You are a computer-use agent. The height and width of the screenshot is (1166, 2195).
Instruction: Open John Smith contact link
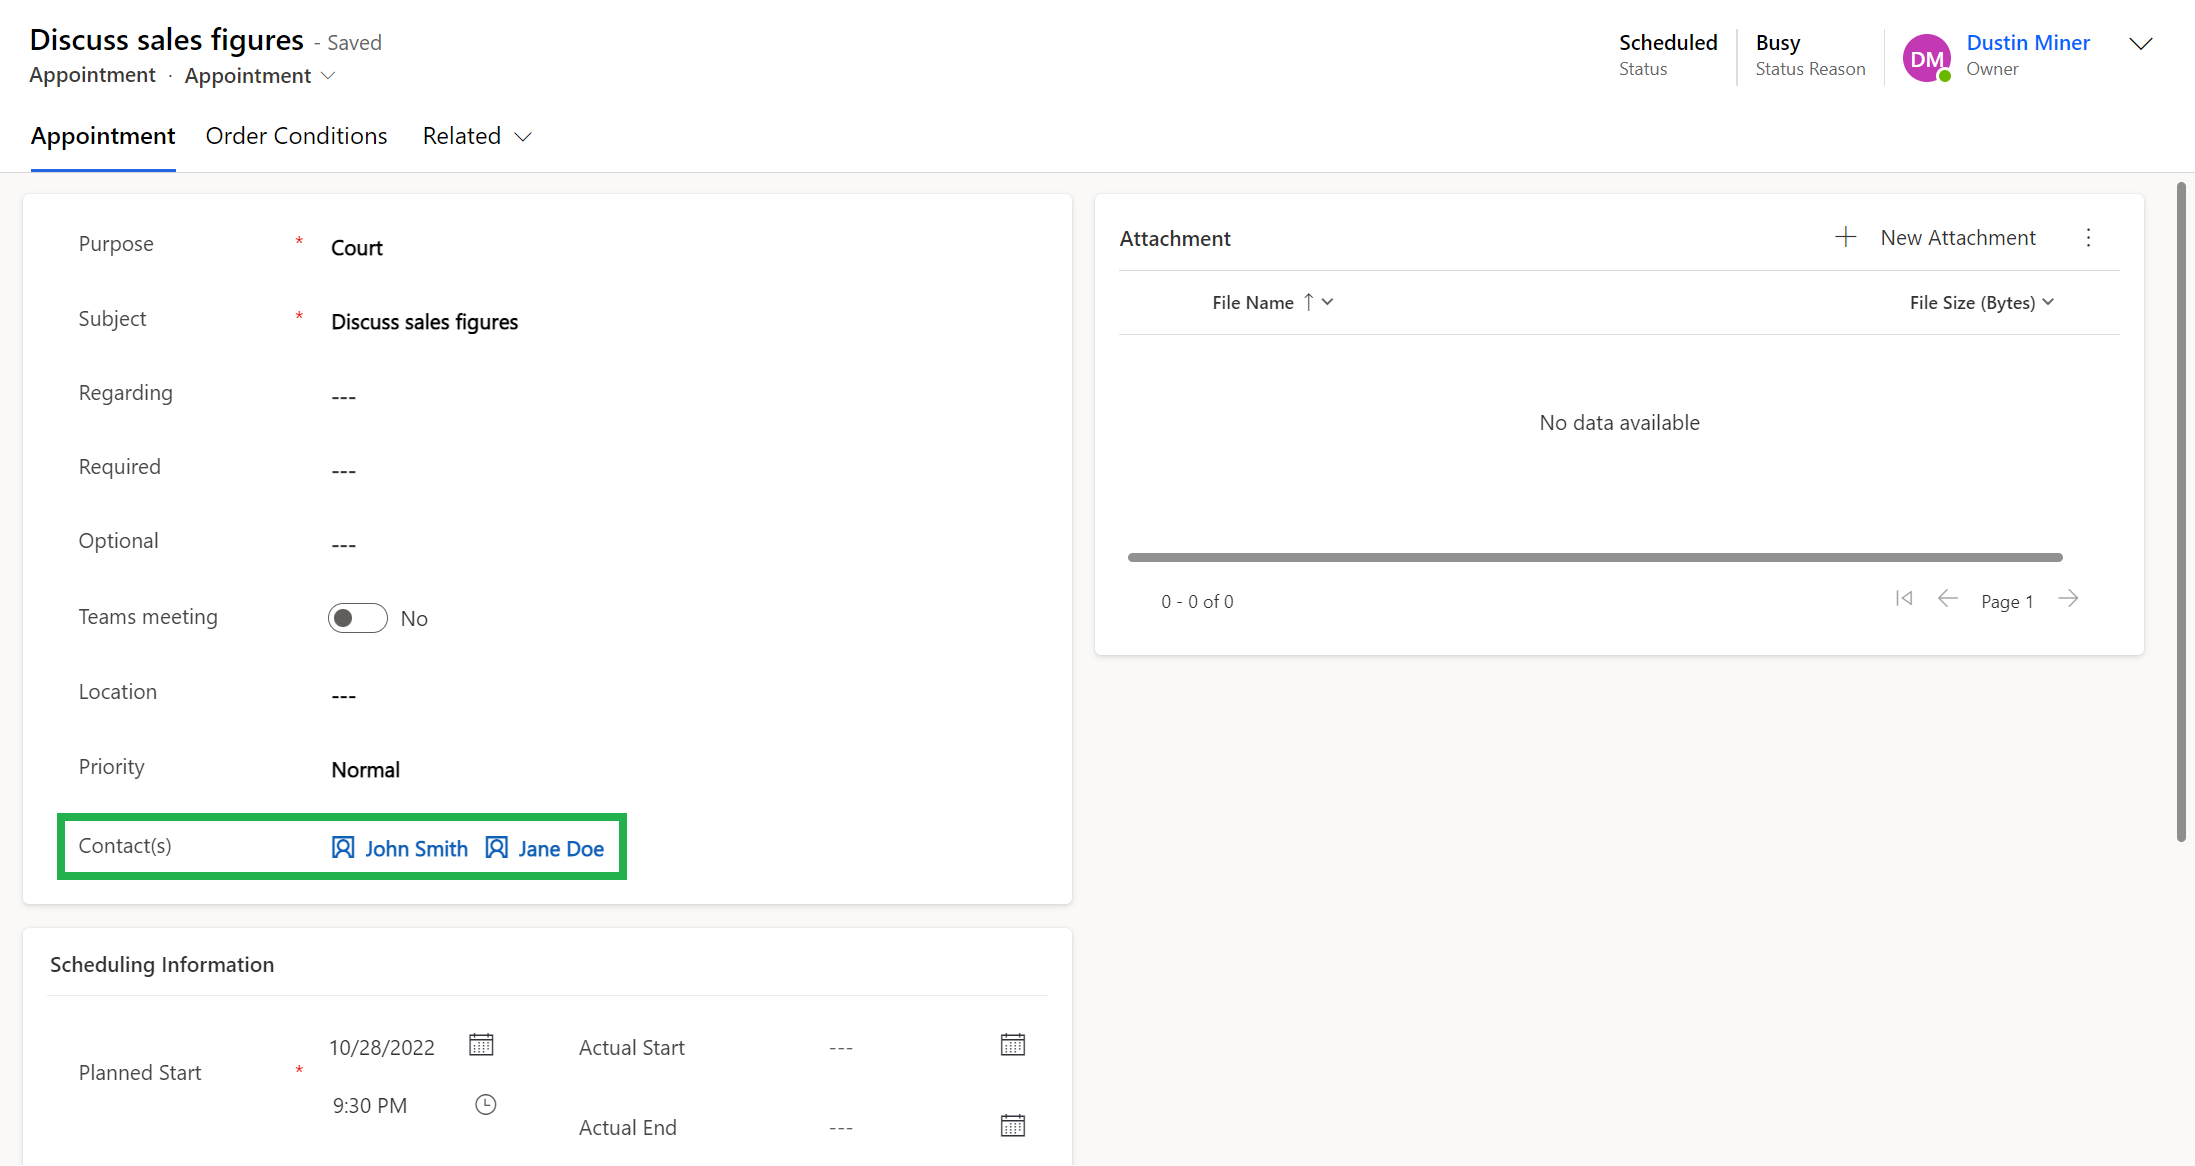click(415, 849)
